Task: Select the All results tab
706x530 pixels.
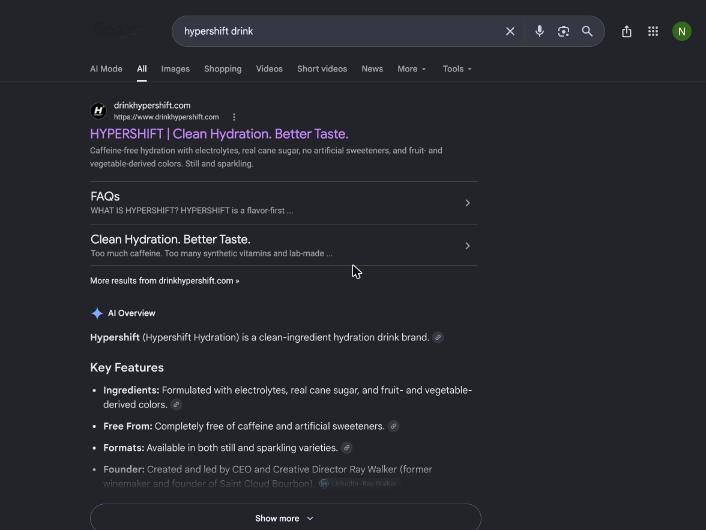Action: pyautogui.click(x=142, y=69)
